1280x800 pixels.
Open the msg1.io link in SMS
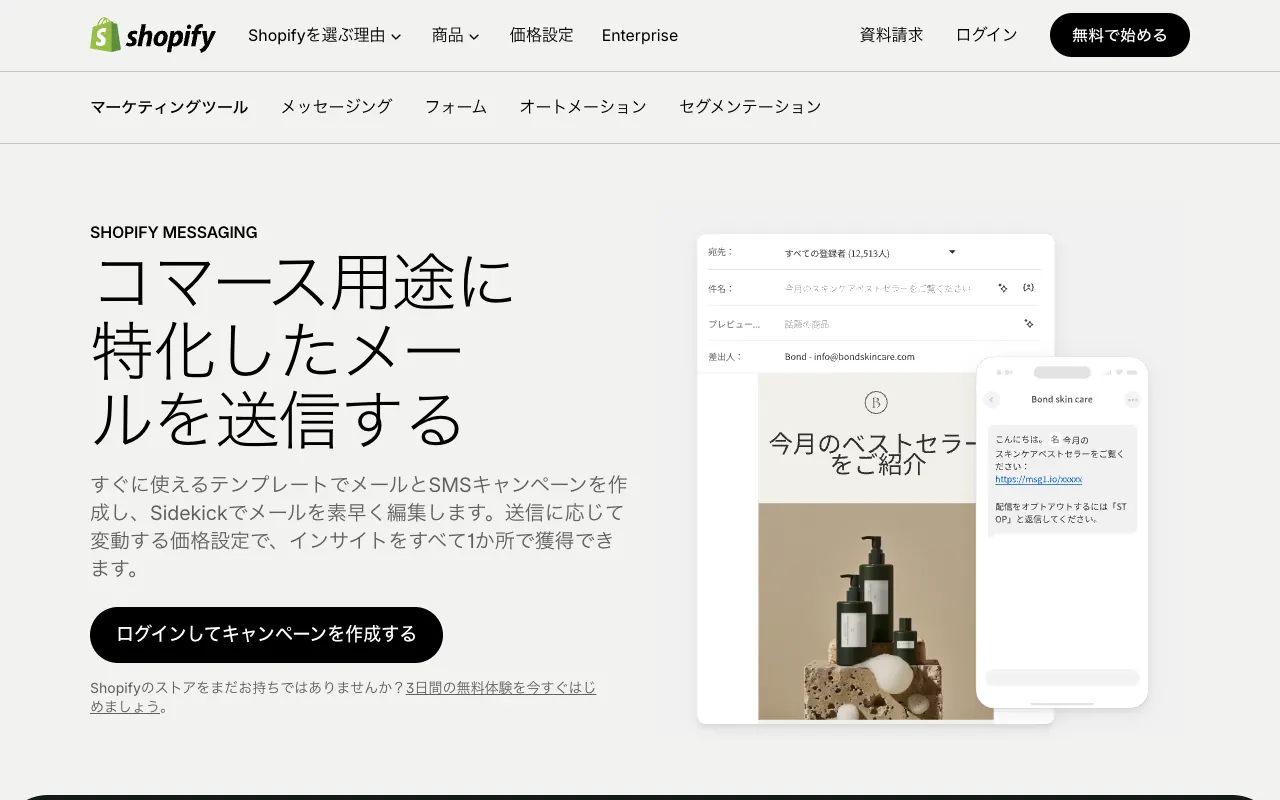1038,479
